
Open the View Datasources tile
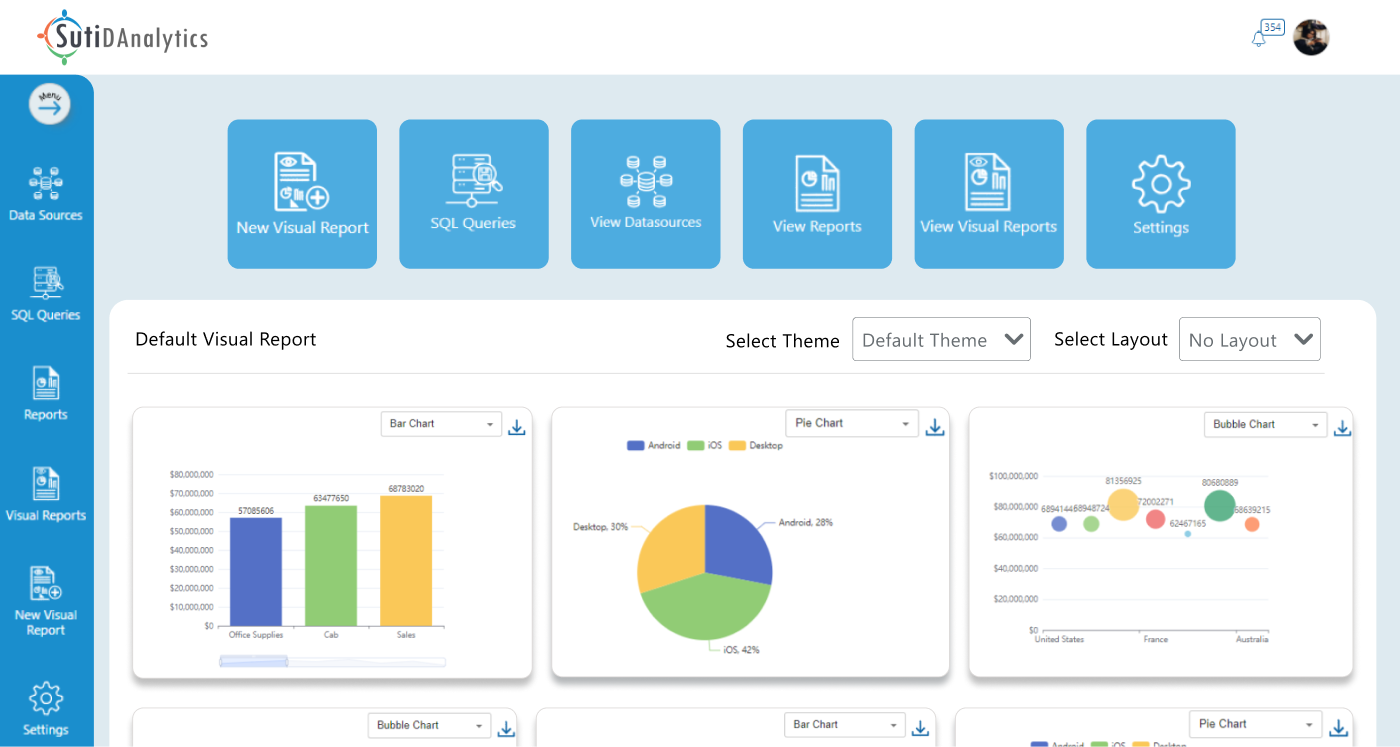(x=645, y=194)
